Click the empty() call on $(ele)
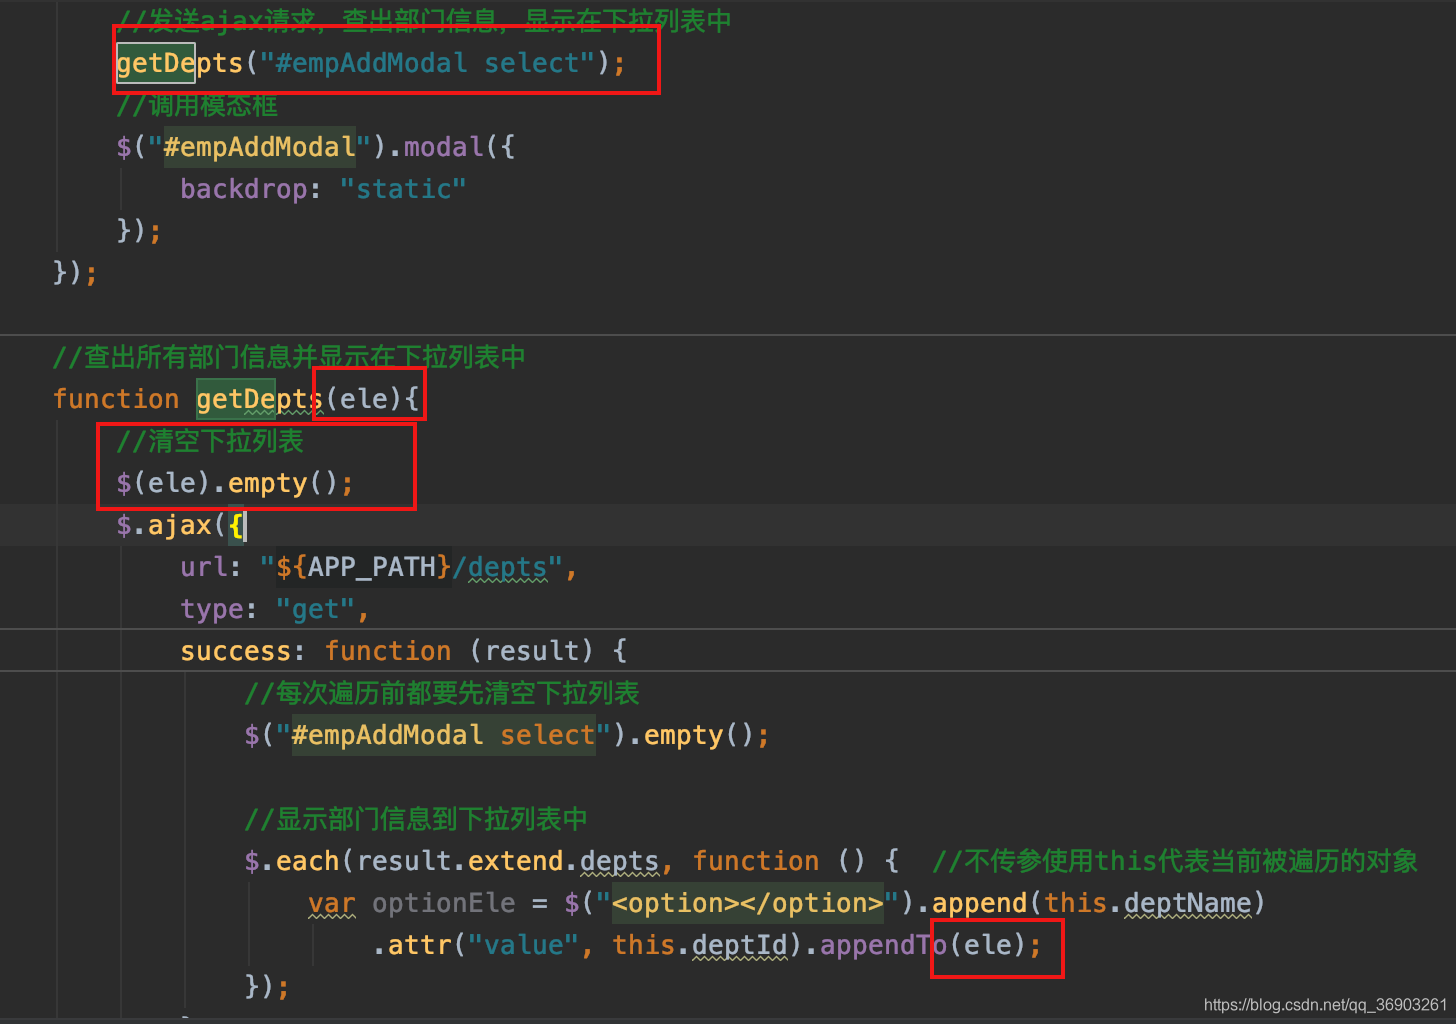 (283, 483)
